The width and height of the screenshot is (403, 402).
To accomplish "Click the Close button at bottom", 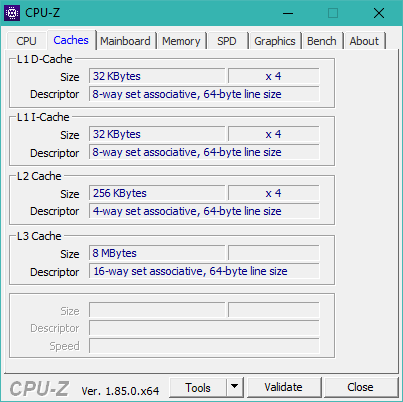I will [x=360, y=387].
